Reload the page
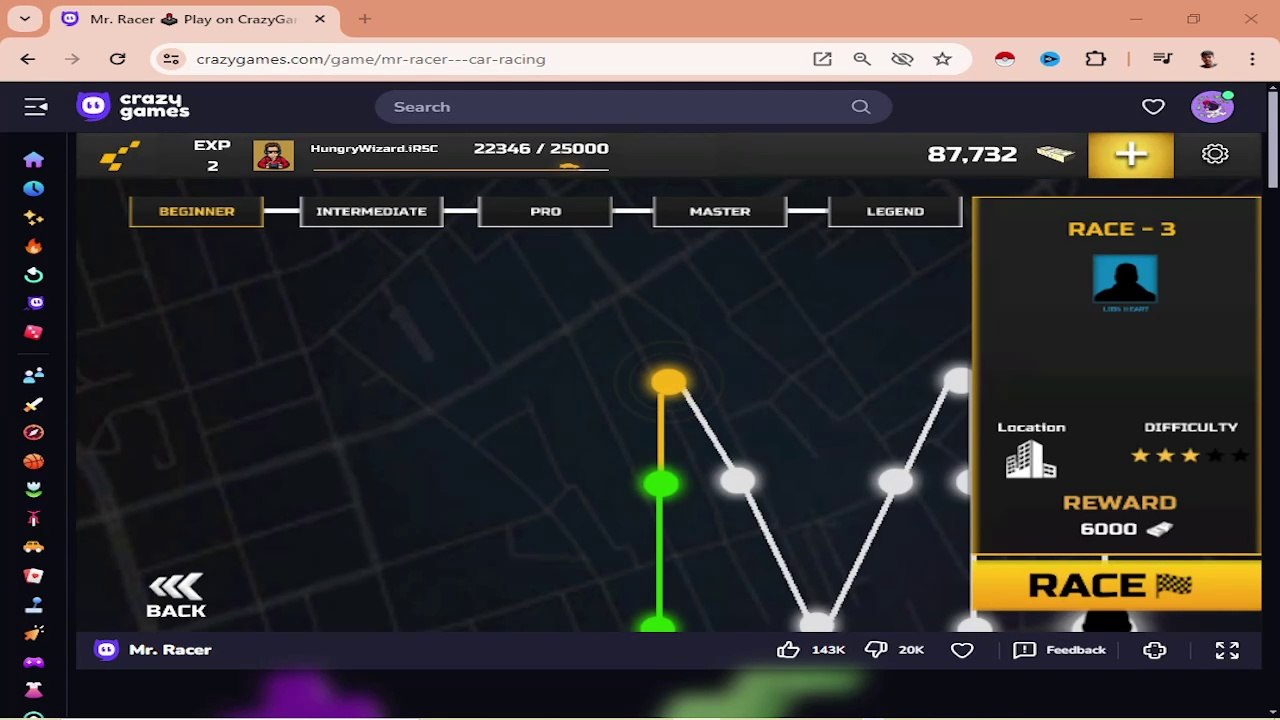The image size is (1280, 720). coord(118,59)
